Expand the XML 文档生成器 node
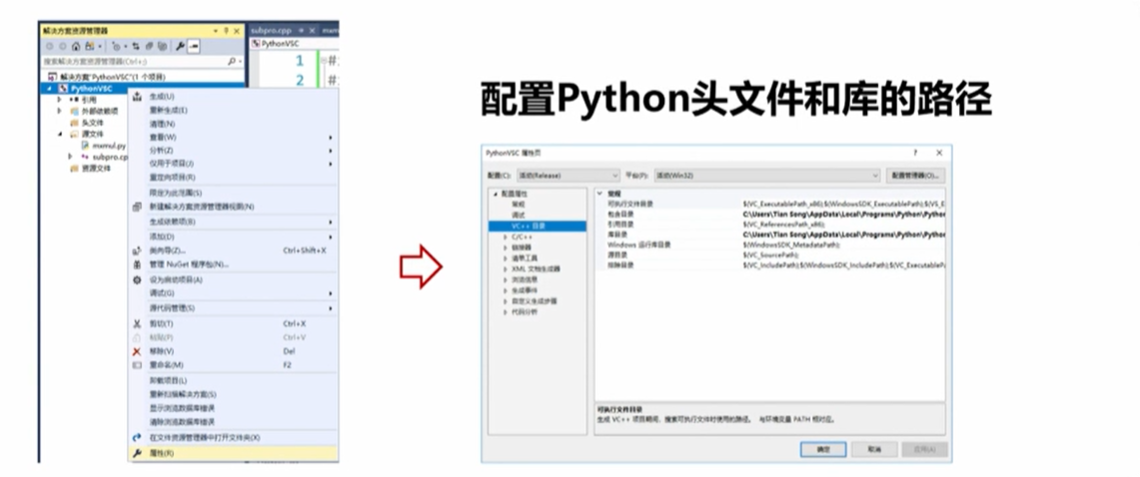This screenshot has width=1140, height=477. click(x=506, y=269)
